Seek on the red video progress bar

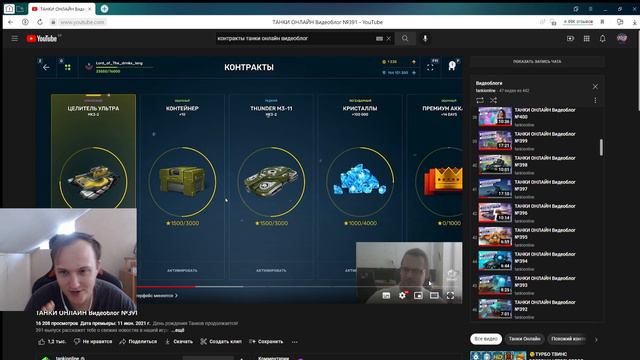[165, 287]
